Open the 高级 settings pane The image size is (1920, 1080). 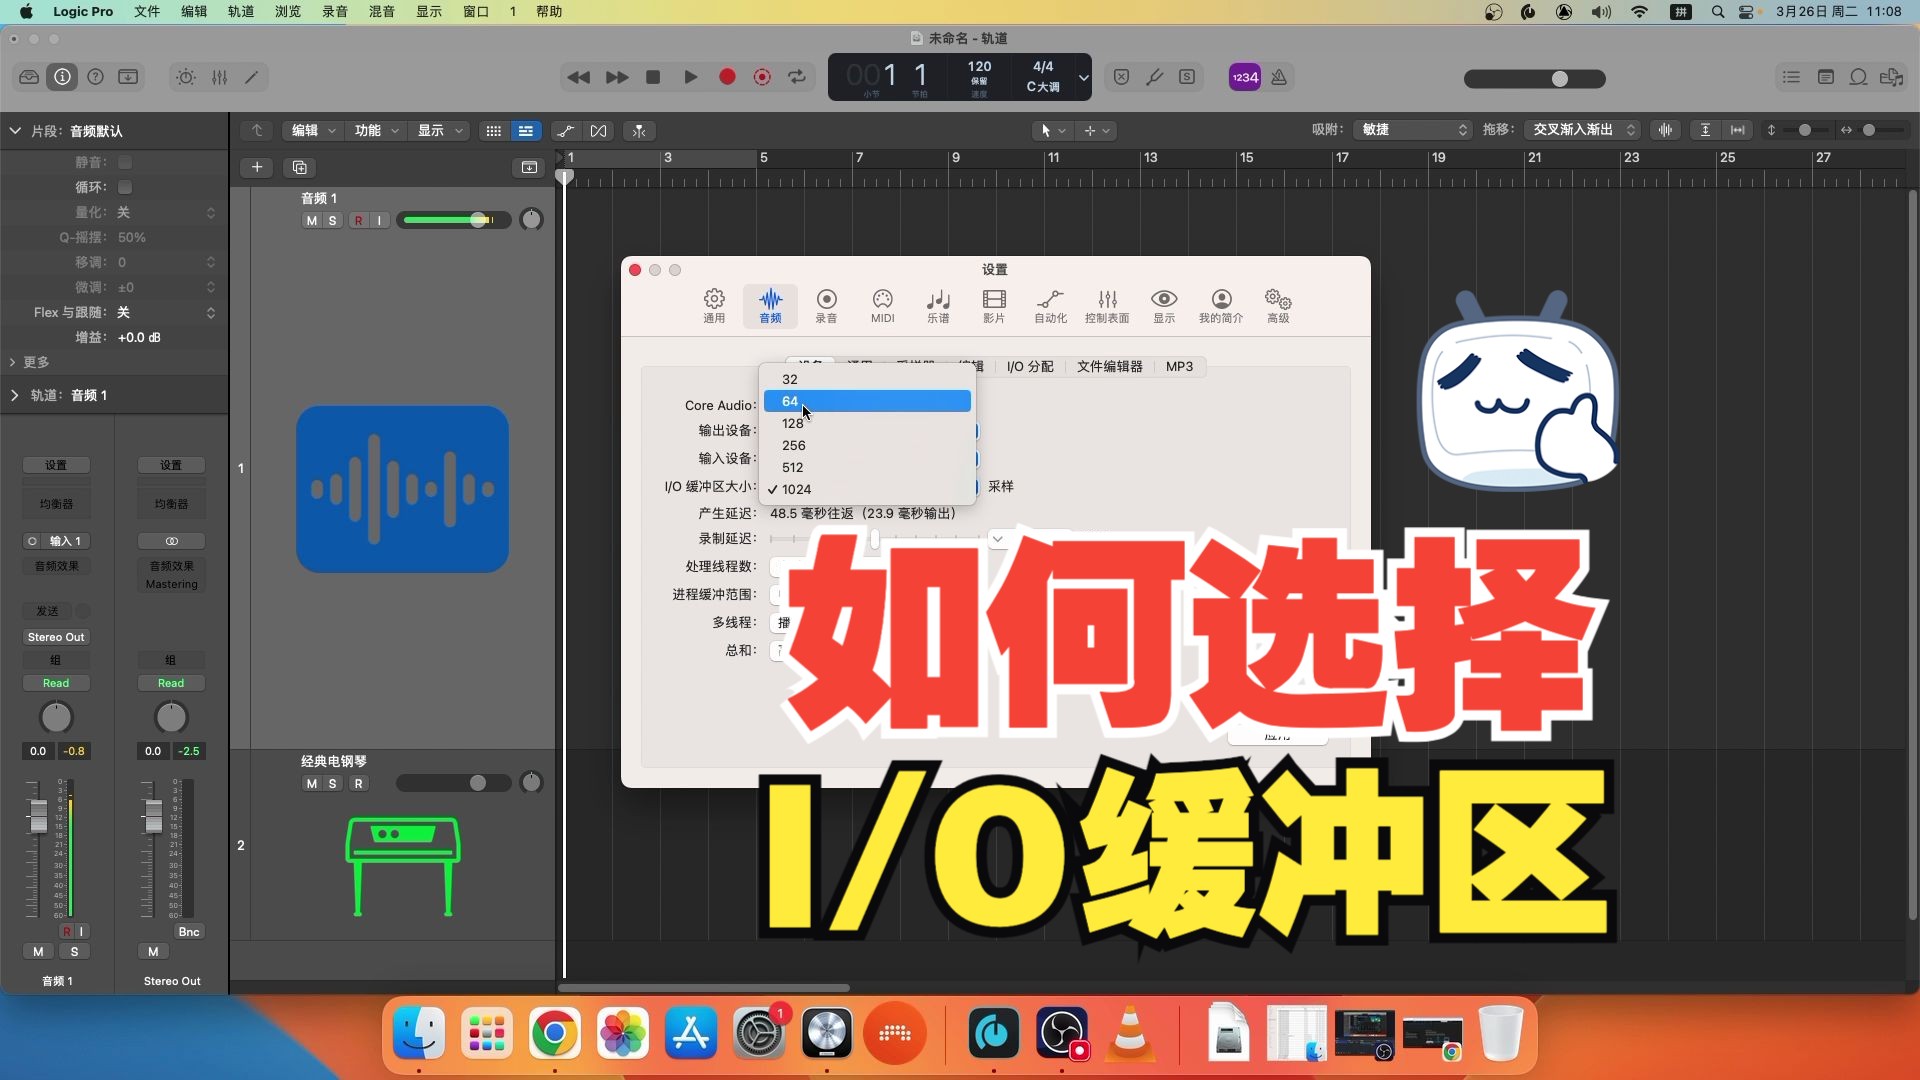coord(1278,305)
